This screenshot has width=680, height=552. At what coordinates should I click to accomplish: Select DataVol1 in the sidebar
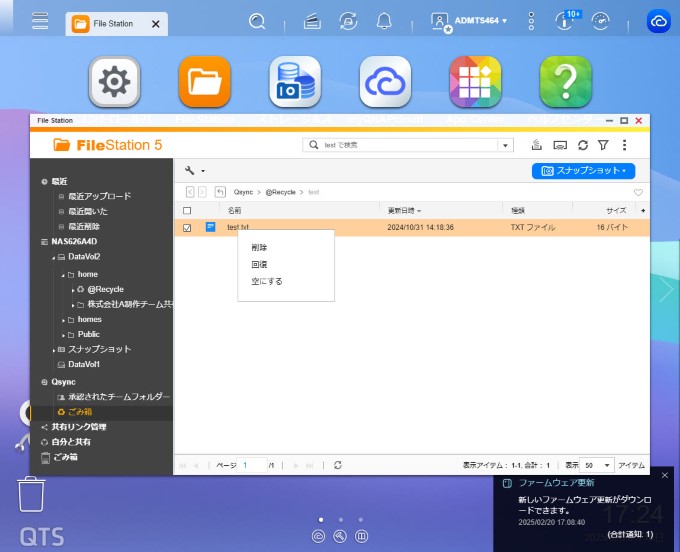(84, 365)
